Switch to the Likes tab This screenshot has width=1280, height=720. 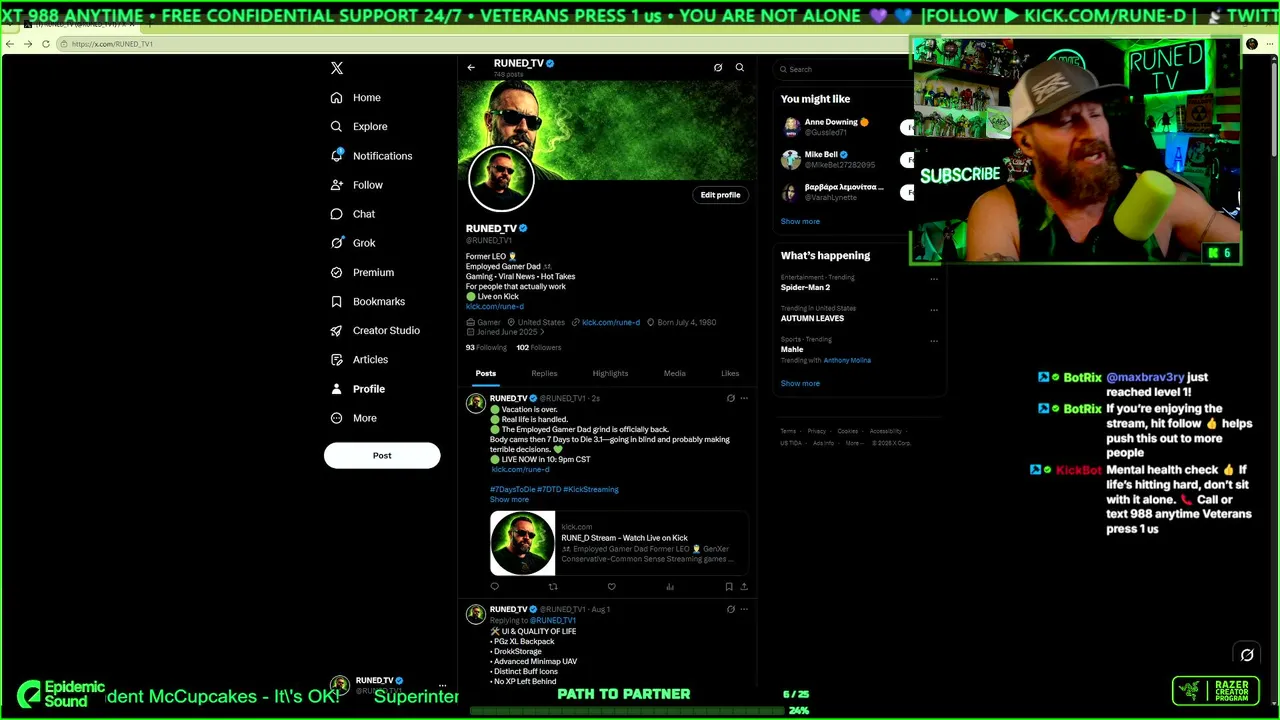[x=730, y=373]
